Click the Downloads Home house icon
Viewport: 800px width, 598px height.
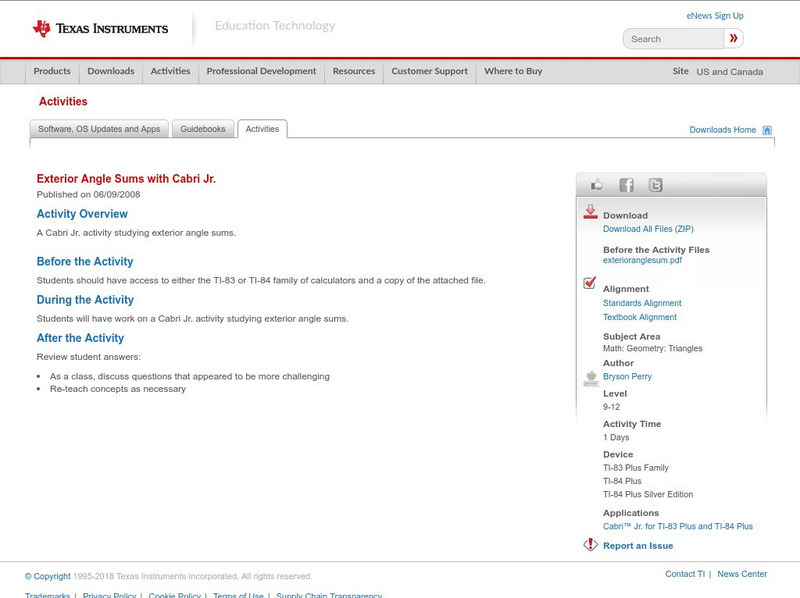tap(767, 130)
